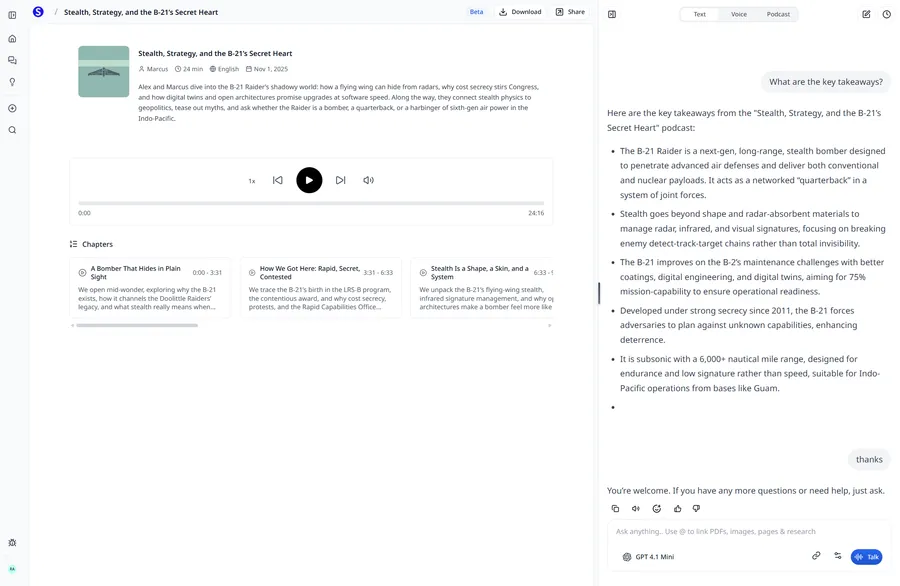Share the B-21 podcast page
The image size is (900, 586).
tap(570, 11)
